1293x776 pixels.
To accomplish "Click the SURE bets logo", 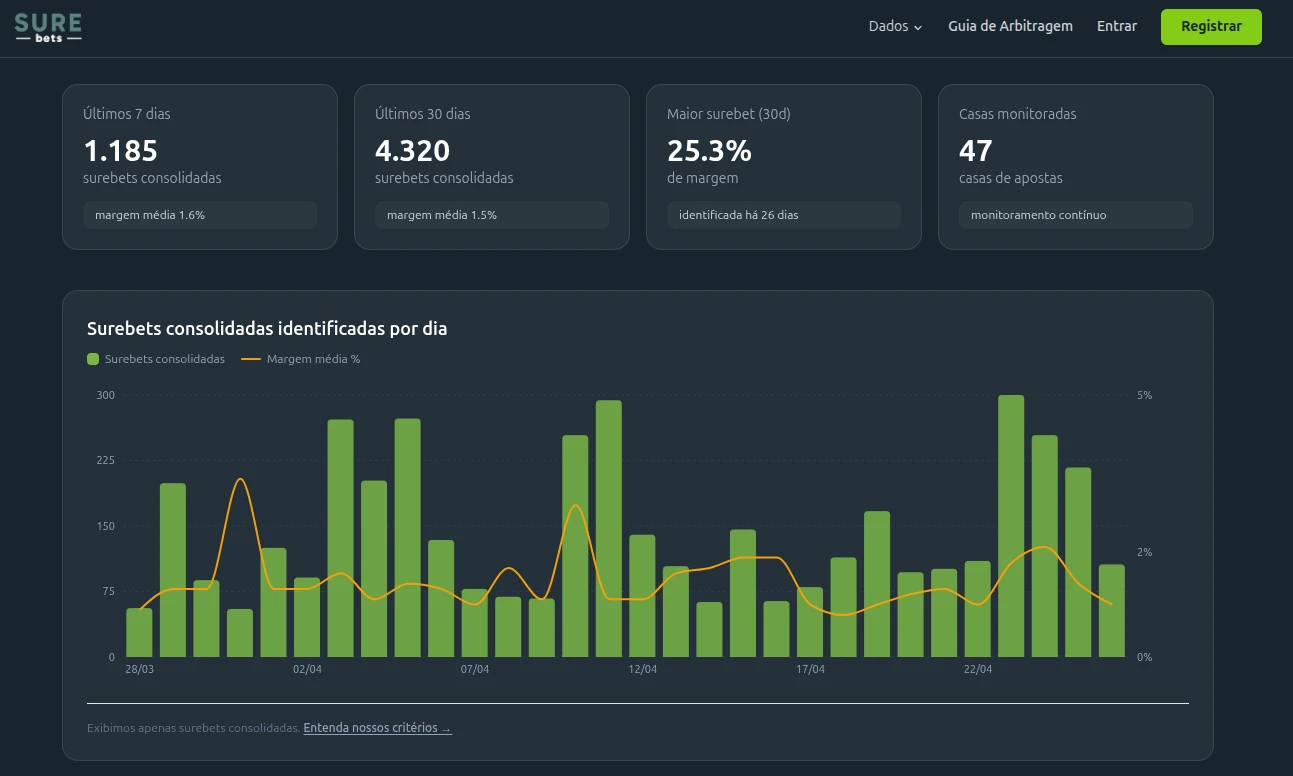I will click(48, 27).
